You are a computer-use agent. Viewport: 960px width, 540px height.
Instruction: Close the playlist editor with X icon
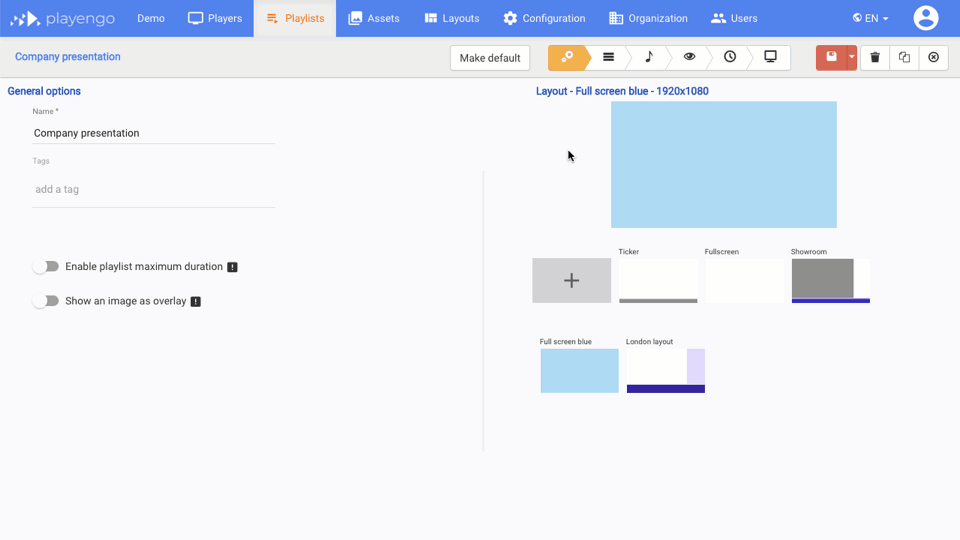(934, 58)
